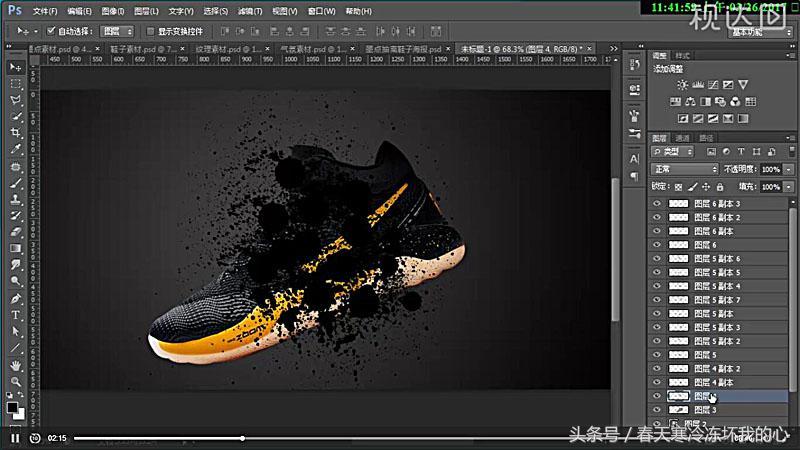Select the Line tool

16,348
